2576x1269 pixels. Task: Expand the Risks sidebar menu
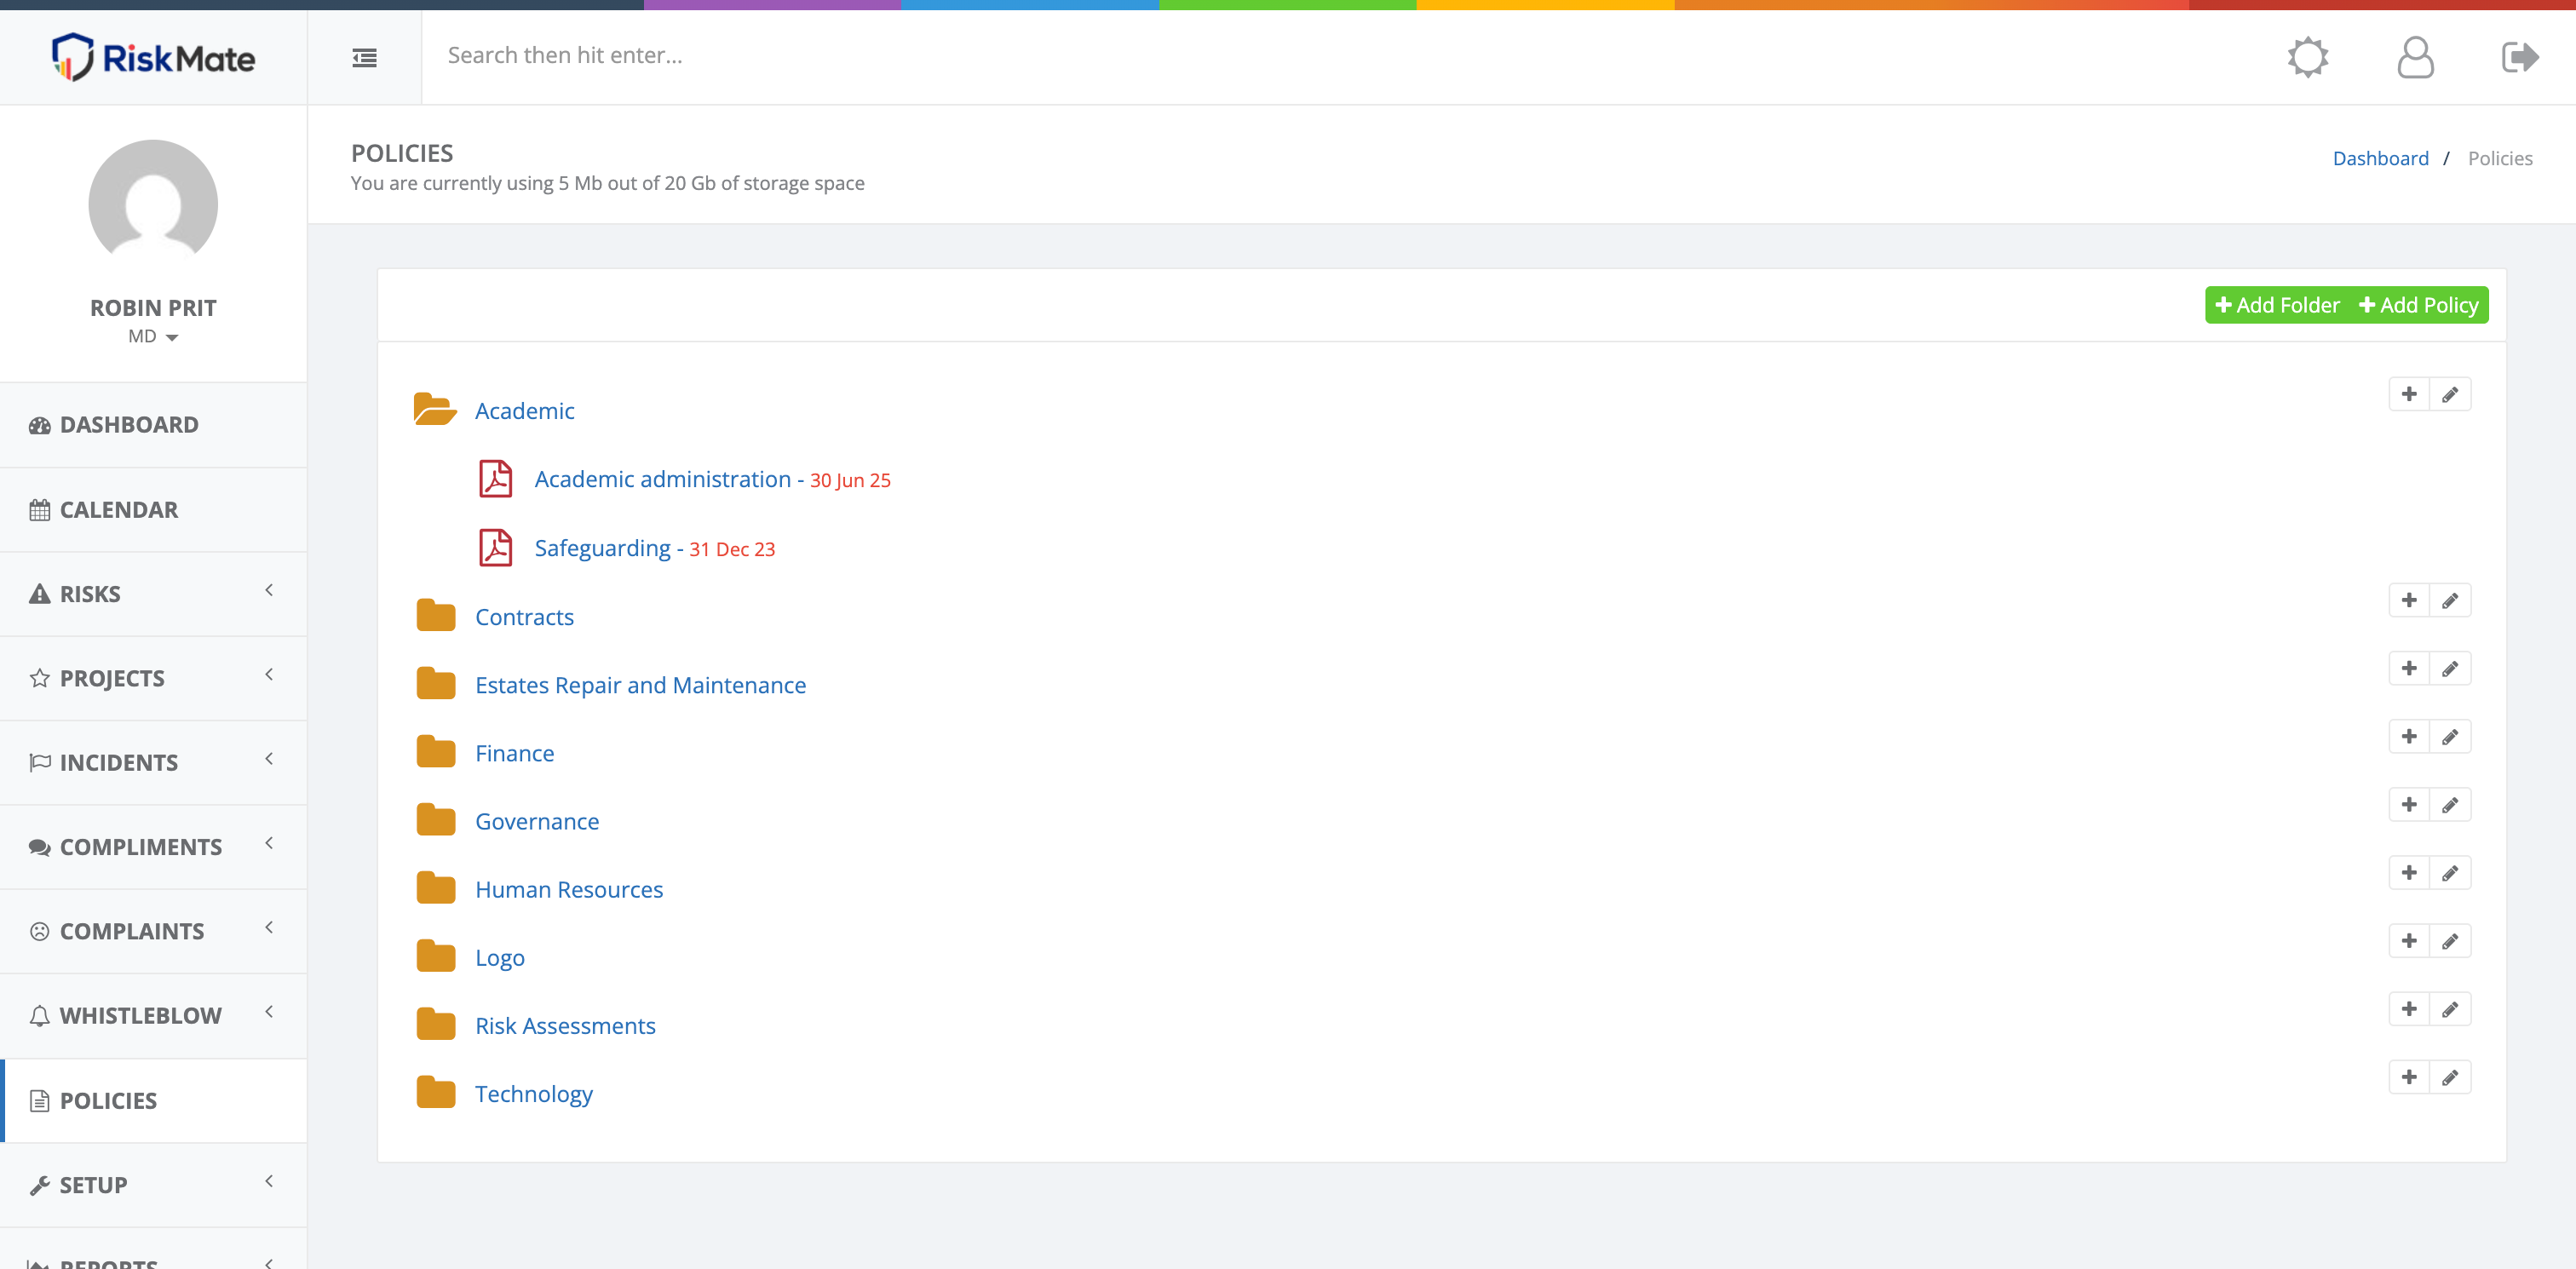153,593
